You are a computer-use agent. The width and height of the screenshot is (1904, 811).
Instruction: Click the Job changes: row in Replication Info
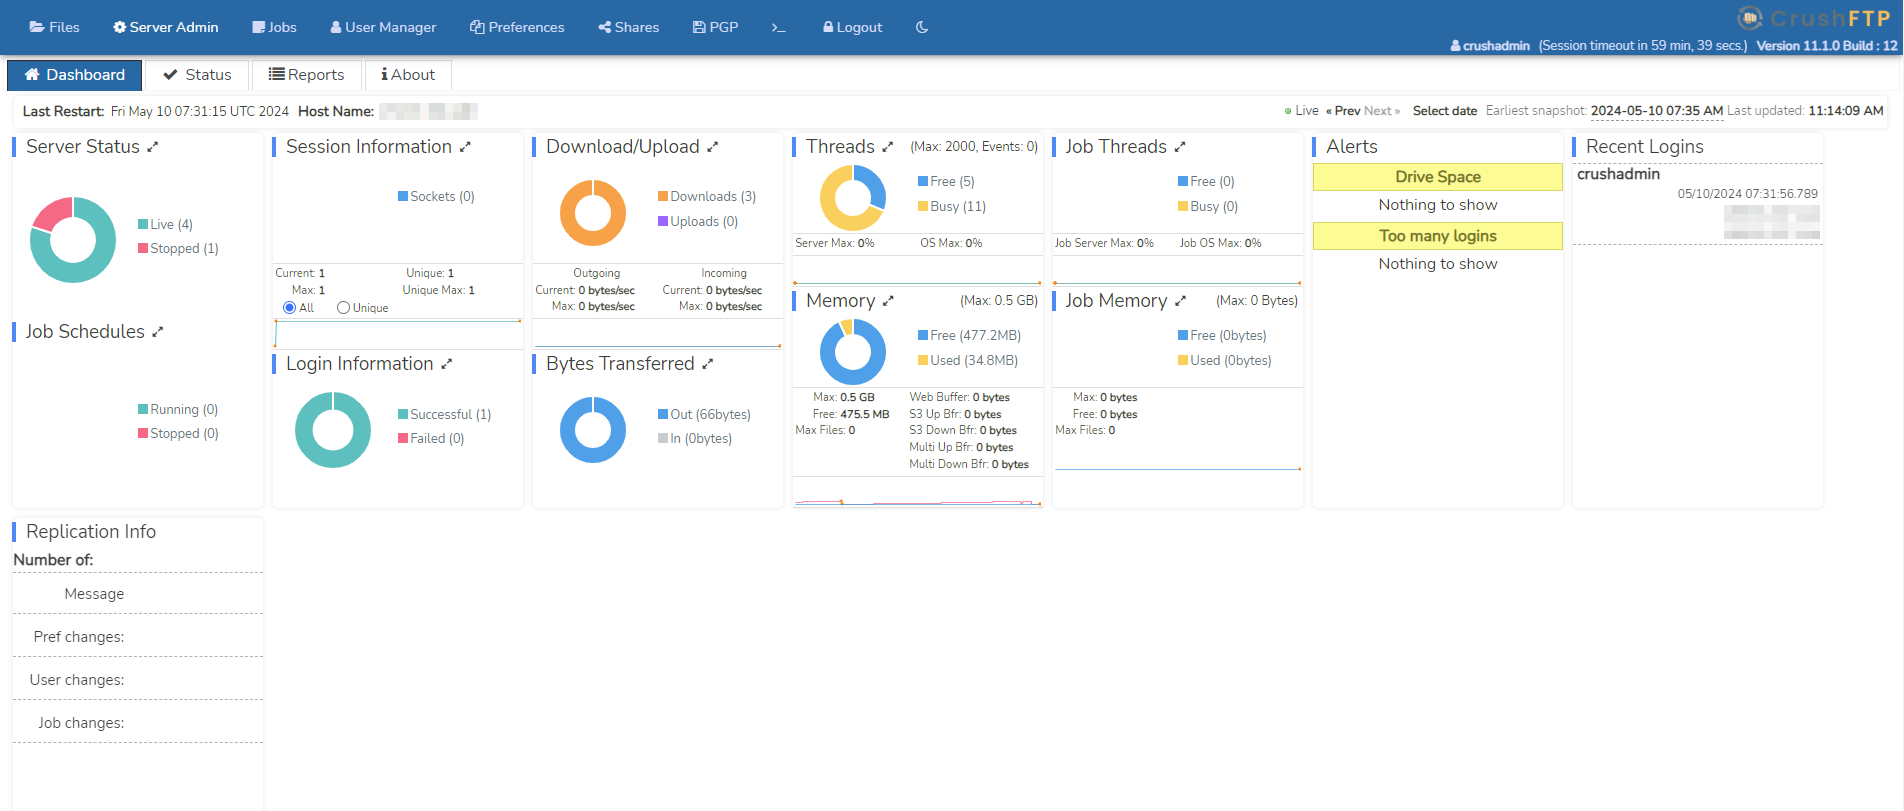tap(138, 723)
